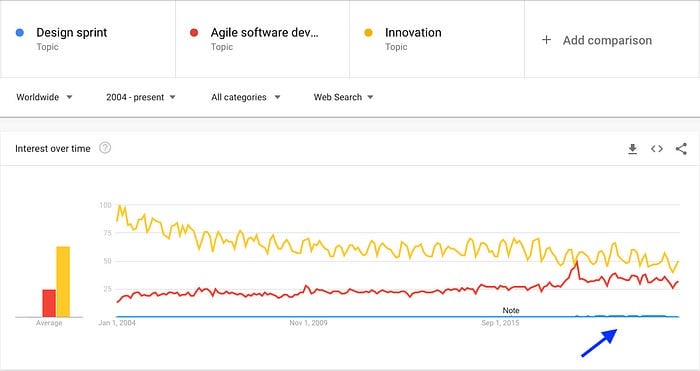Edit the Design sprint topic term
700x371 pixels.
click(71, 33)
